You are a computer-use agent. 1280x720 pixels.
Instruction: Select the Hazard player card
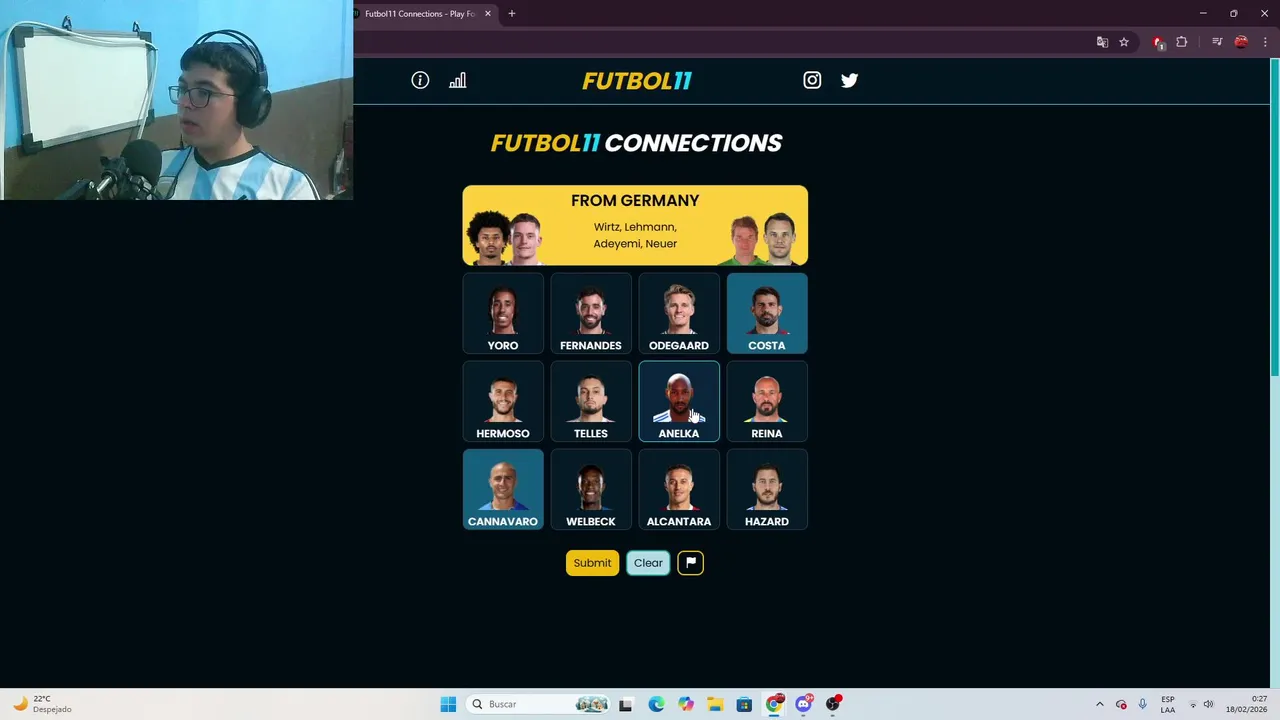pos(767,489)
